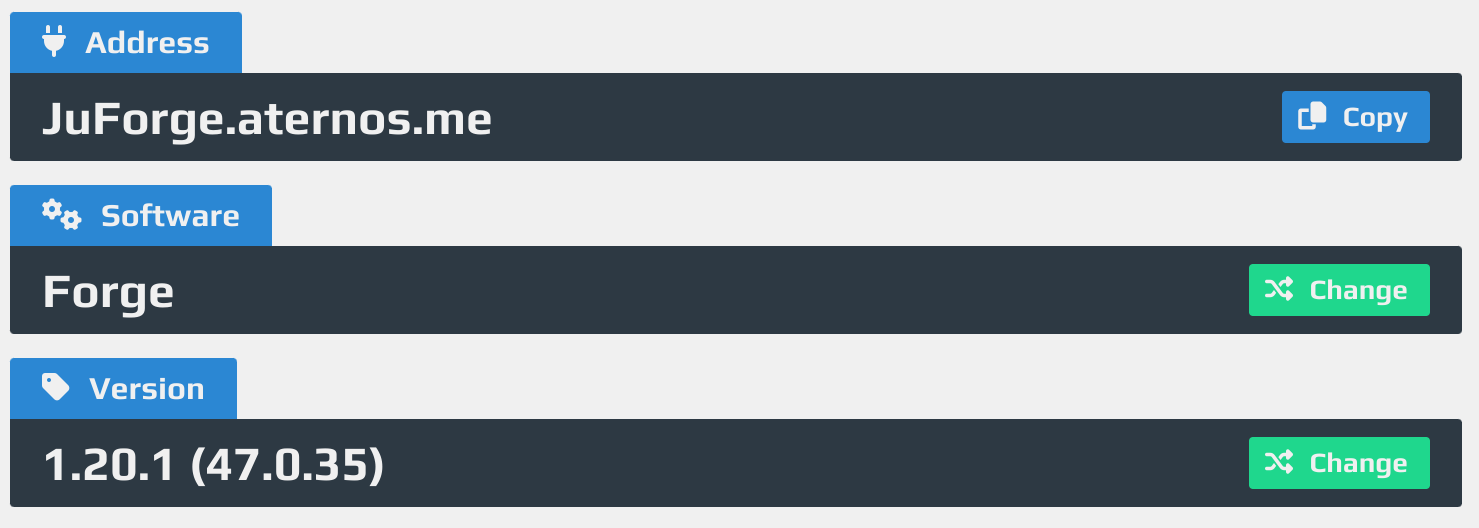Click the tag icon beside Version
The width and height of the screenshot is (1479, 528).
coord(56,388)
